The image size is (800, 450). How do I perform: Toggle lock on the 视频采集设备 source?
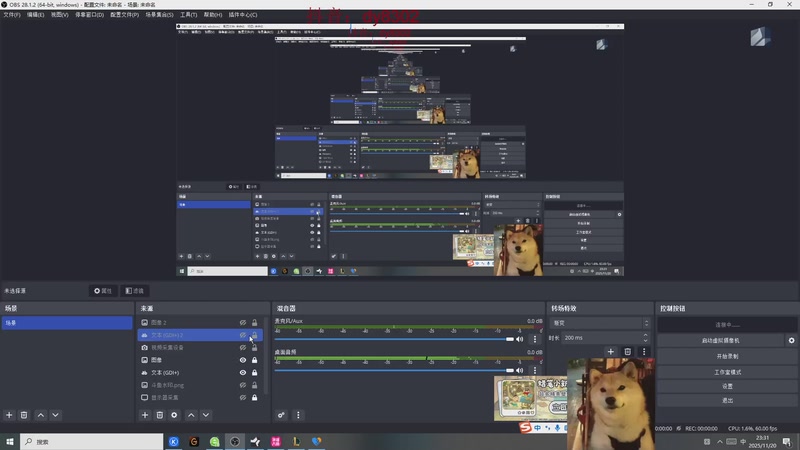pos(255,347)
